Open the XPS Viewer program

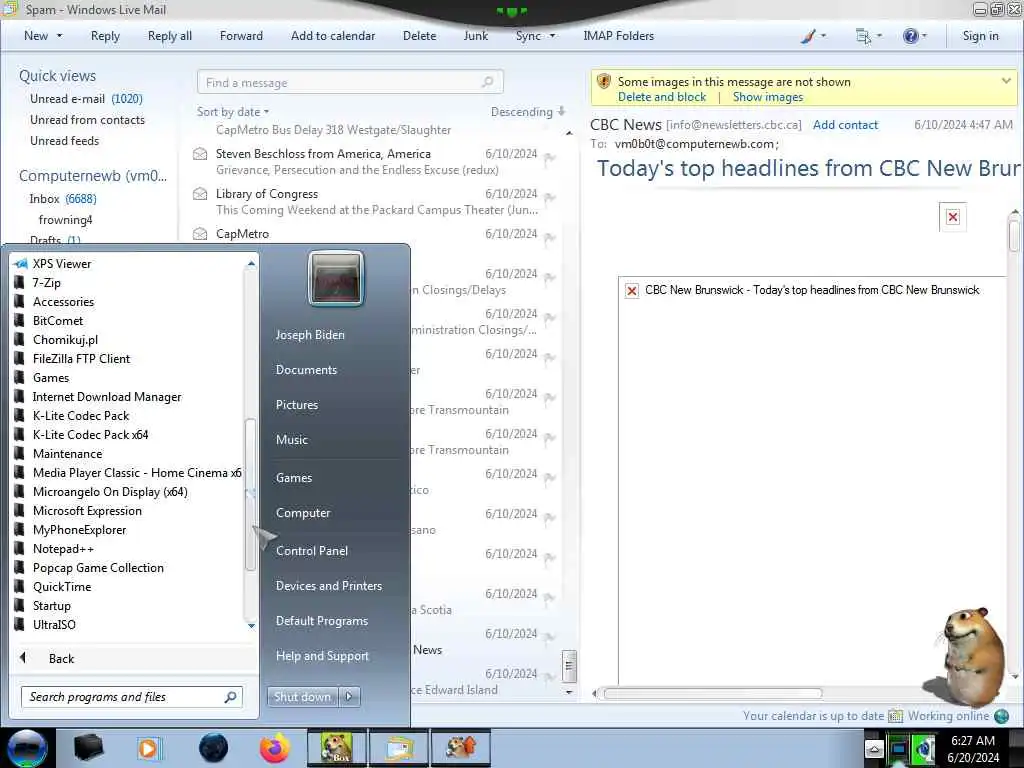pyautogui.click(x=62, y=264)
